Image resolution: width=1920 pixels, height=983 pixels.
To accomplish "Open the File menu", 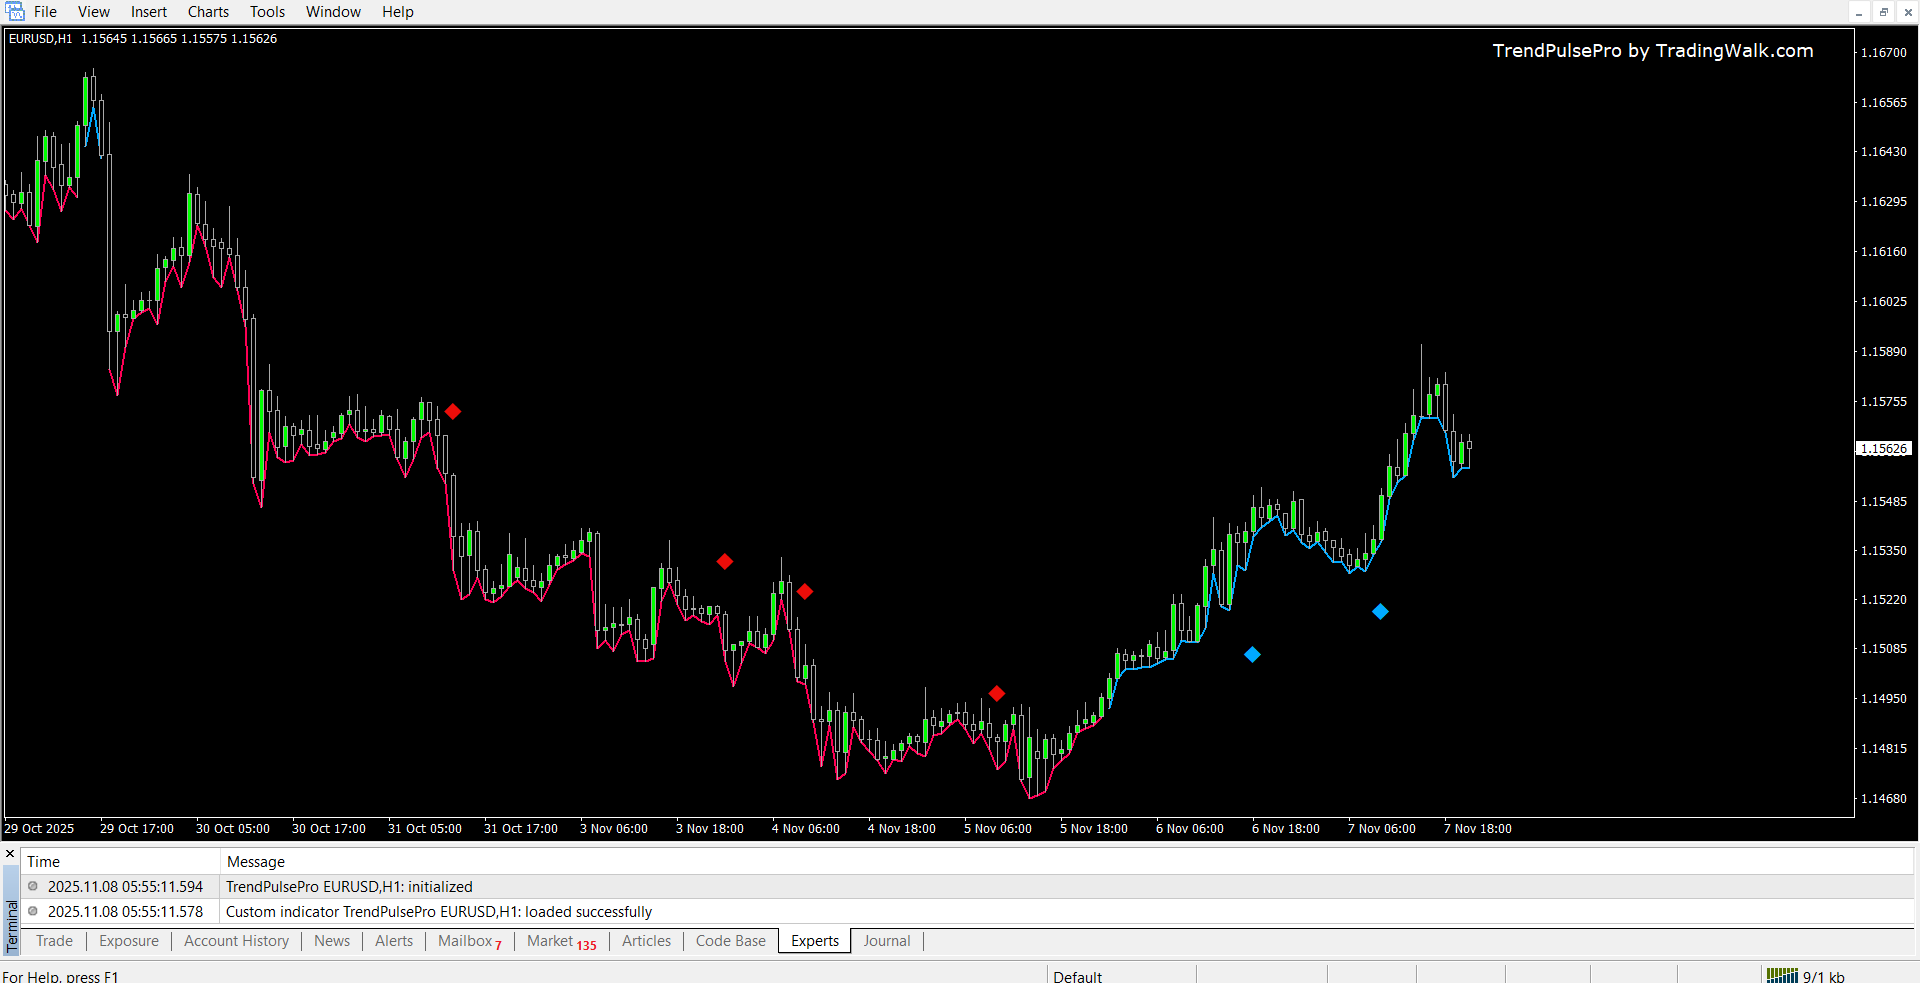I will point(45,12).
